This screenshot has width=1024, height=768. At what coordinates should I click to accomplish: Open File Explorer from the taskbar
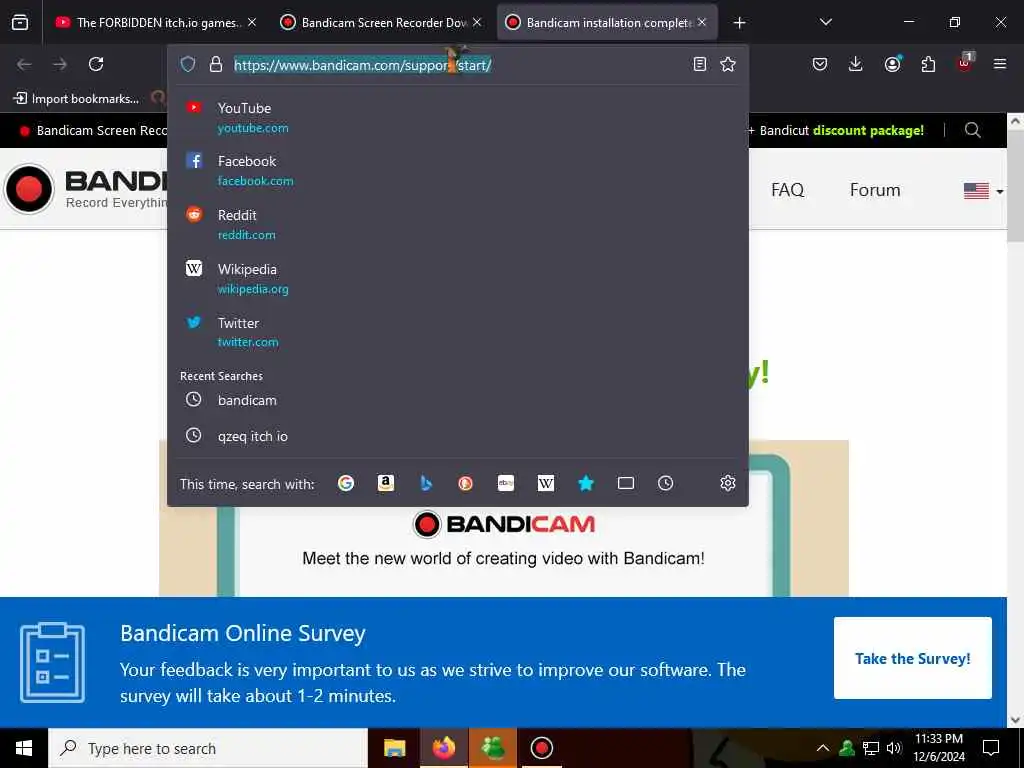394,748
